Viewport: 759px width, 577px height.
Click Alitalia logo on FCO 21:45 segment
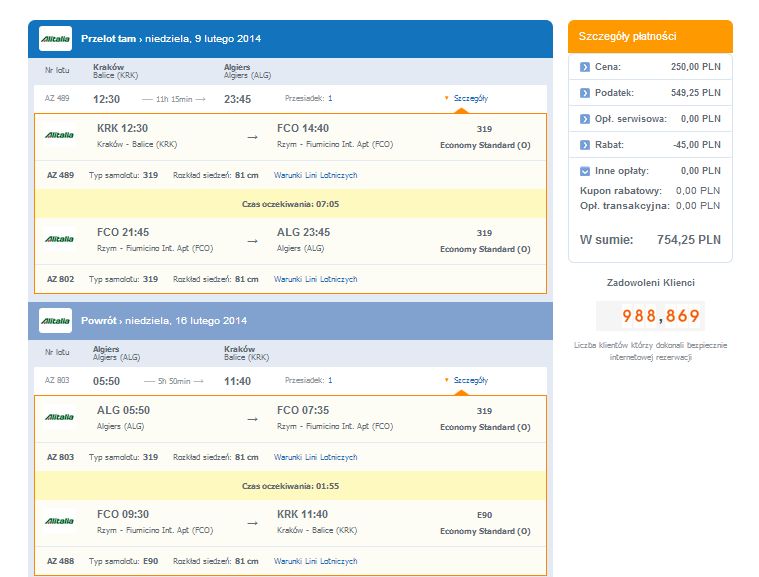(x=60, y=239)
